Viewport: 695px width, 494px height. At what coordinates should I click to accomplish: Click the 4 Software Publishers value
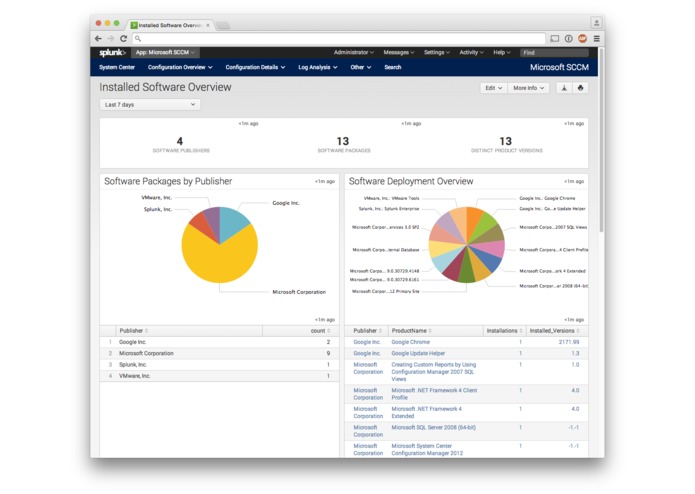[180, 141]
